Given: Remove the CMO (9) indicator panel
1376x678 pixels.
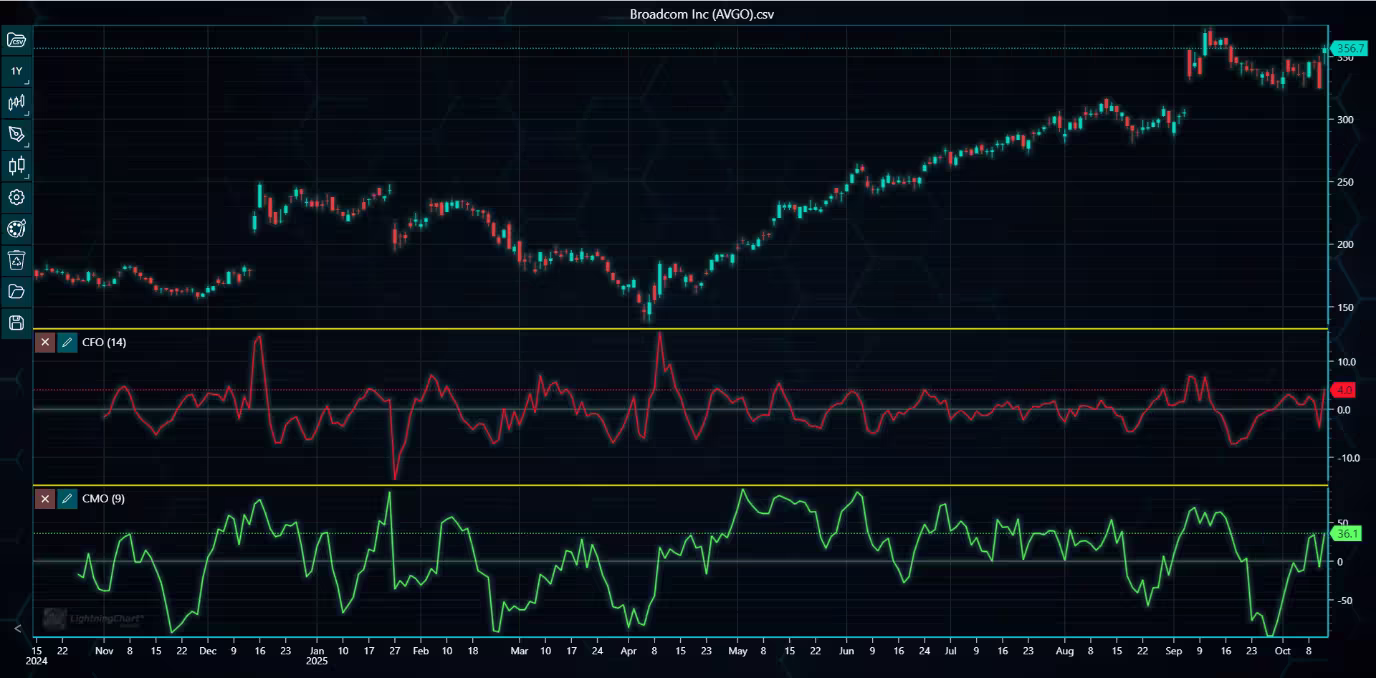Looking at the screenshot, I should coord(45,498).
